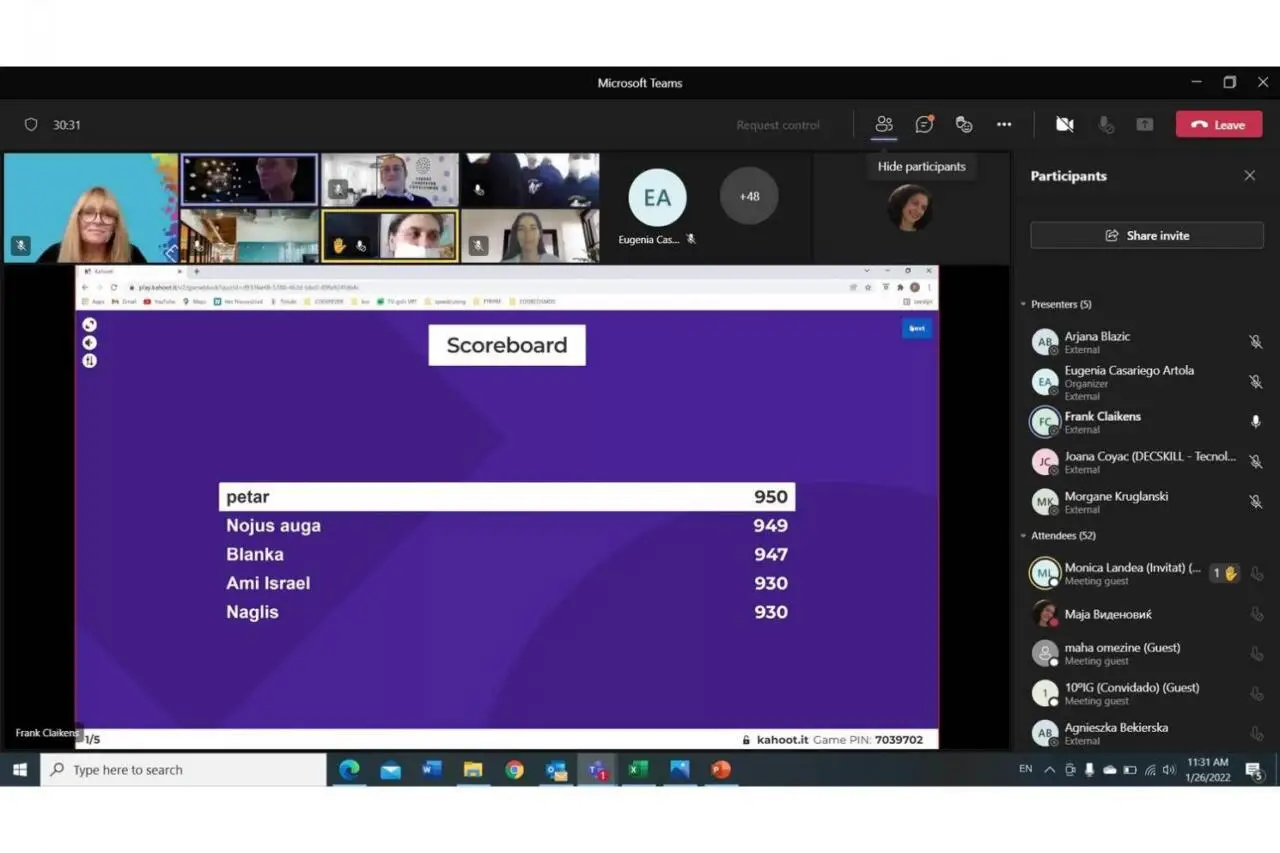Toggle the microphone in the Teams toolbar

click(1105, 124)
